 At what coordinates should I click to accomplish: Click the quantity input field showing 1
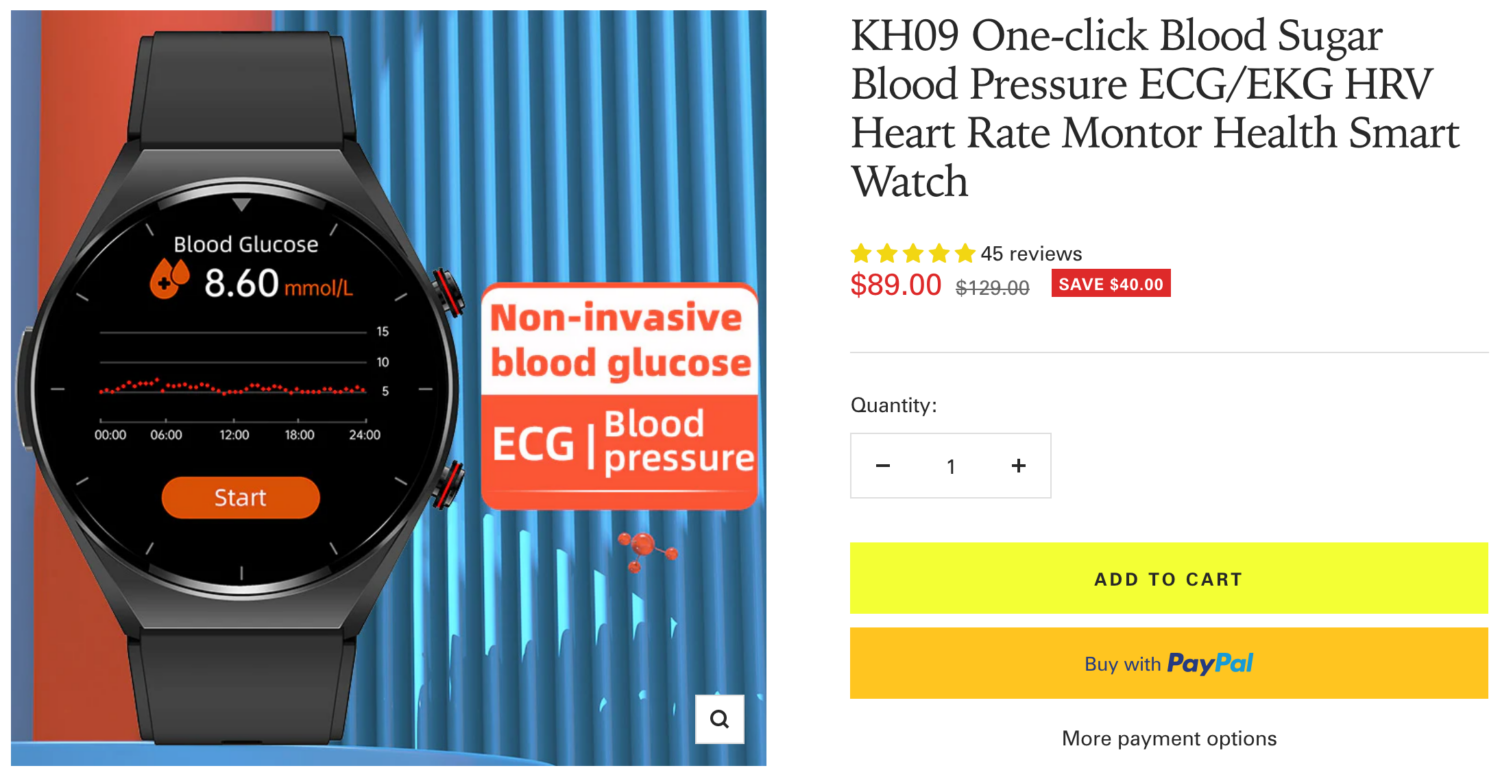(x=950, y=465)
